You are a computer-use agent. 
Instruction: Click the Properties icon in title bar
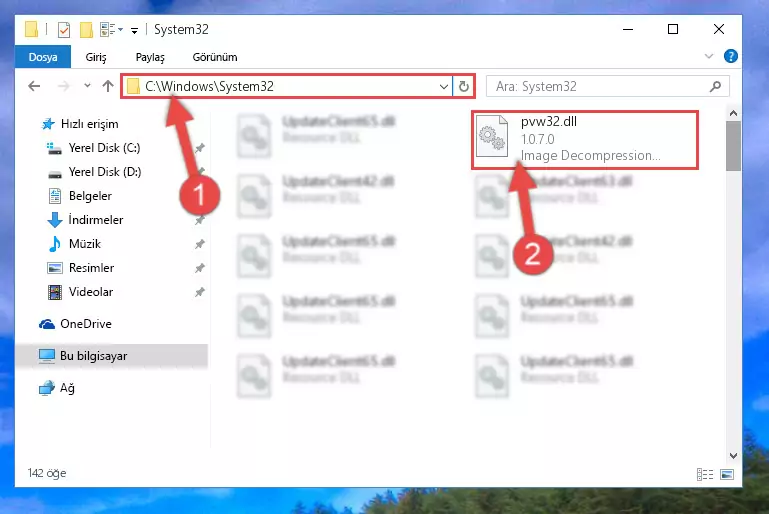pyautogui.click(x=64, y=29)
